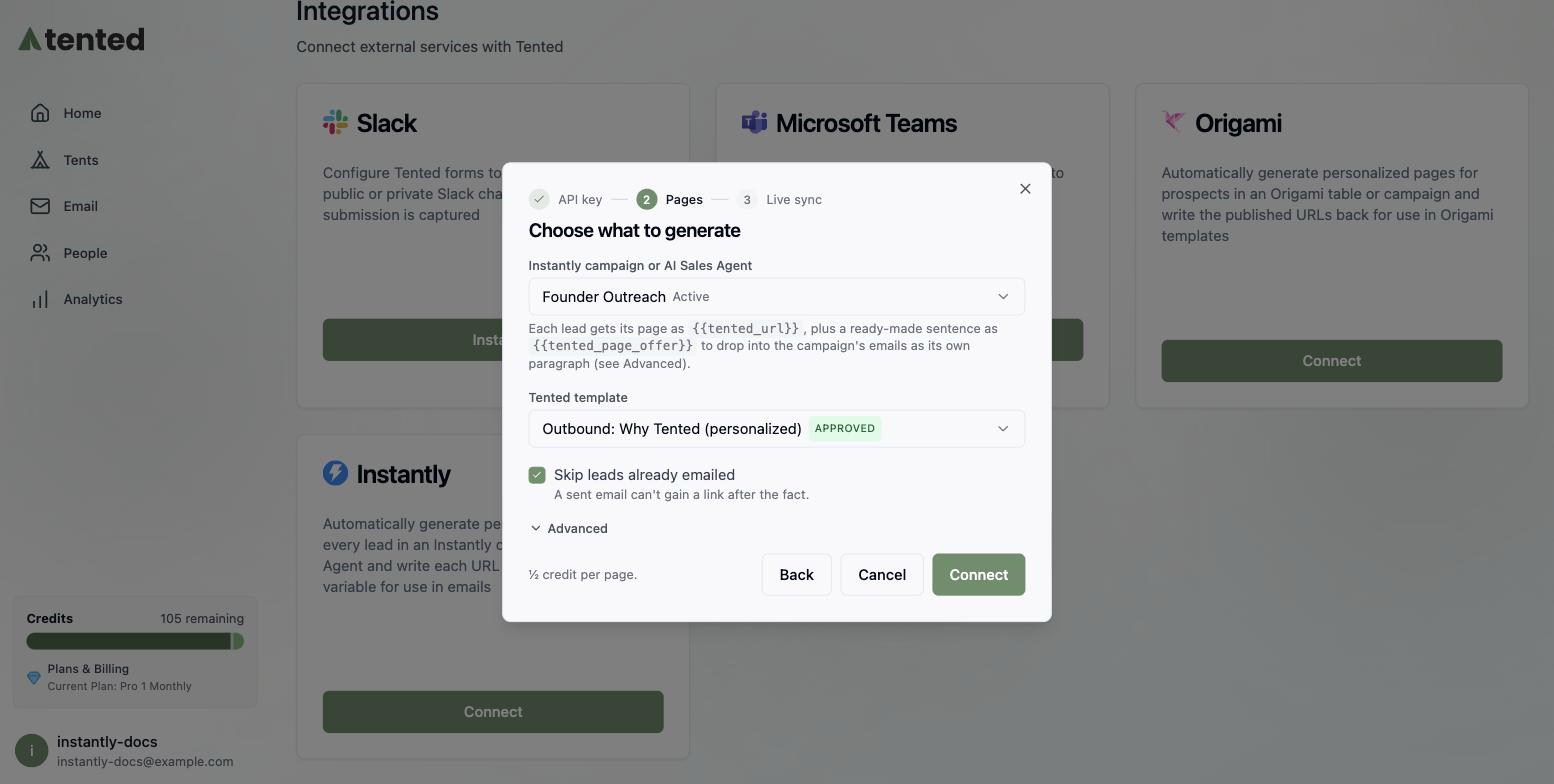Click the instantly-docs user avatar
This screenshot has width=1554, height=784.
(x=31, y=751)
